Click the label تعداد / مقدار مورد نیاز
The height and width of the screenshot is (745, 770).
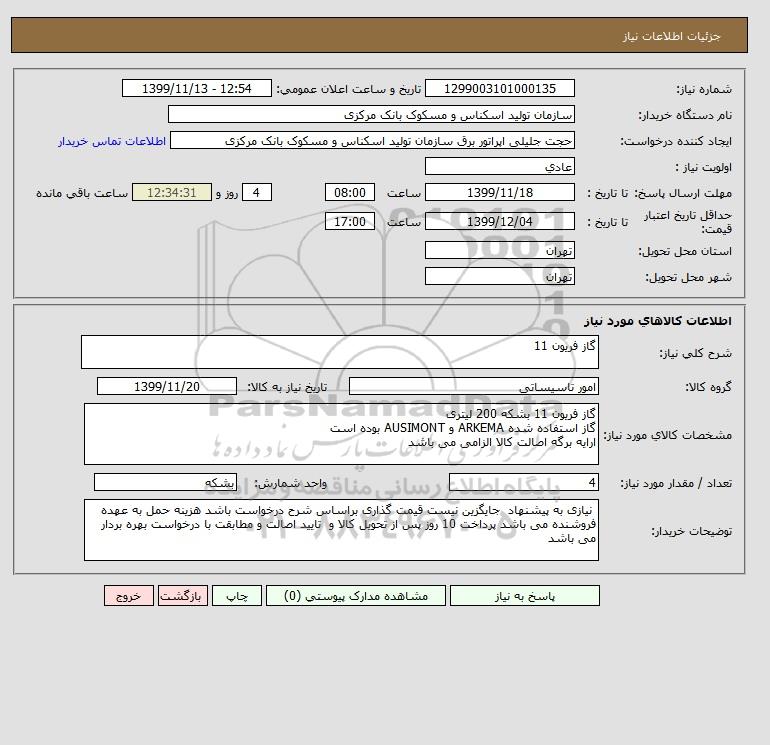(x=676, y=483)
